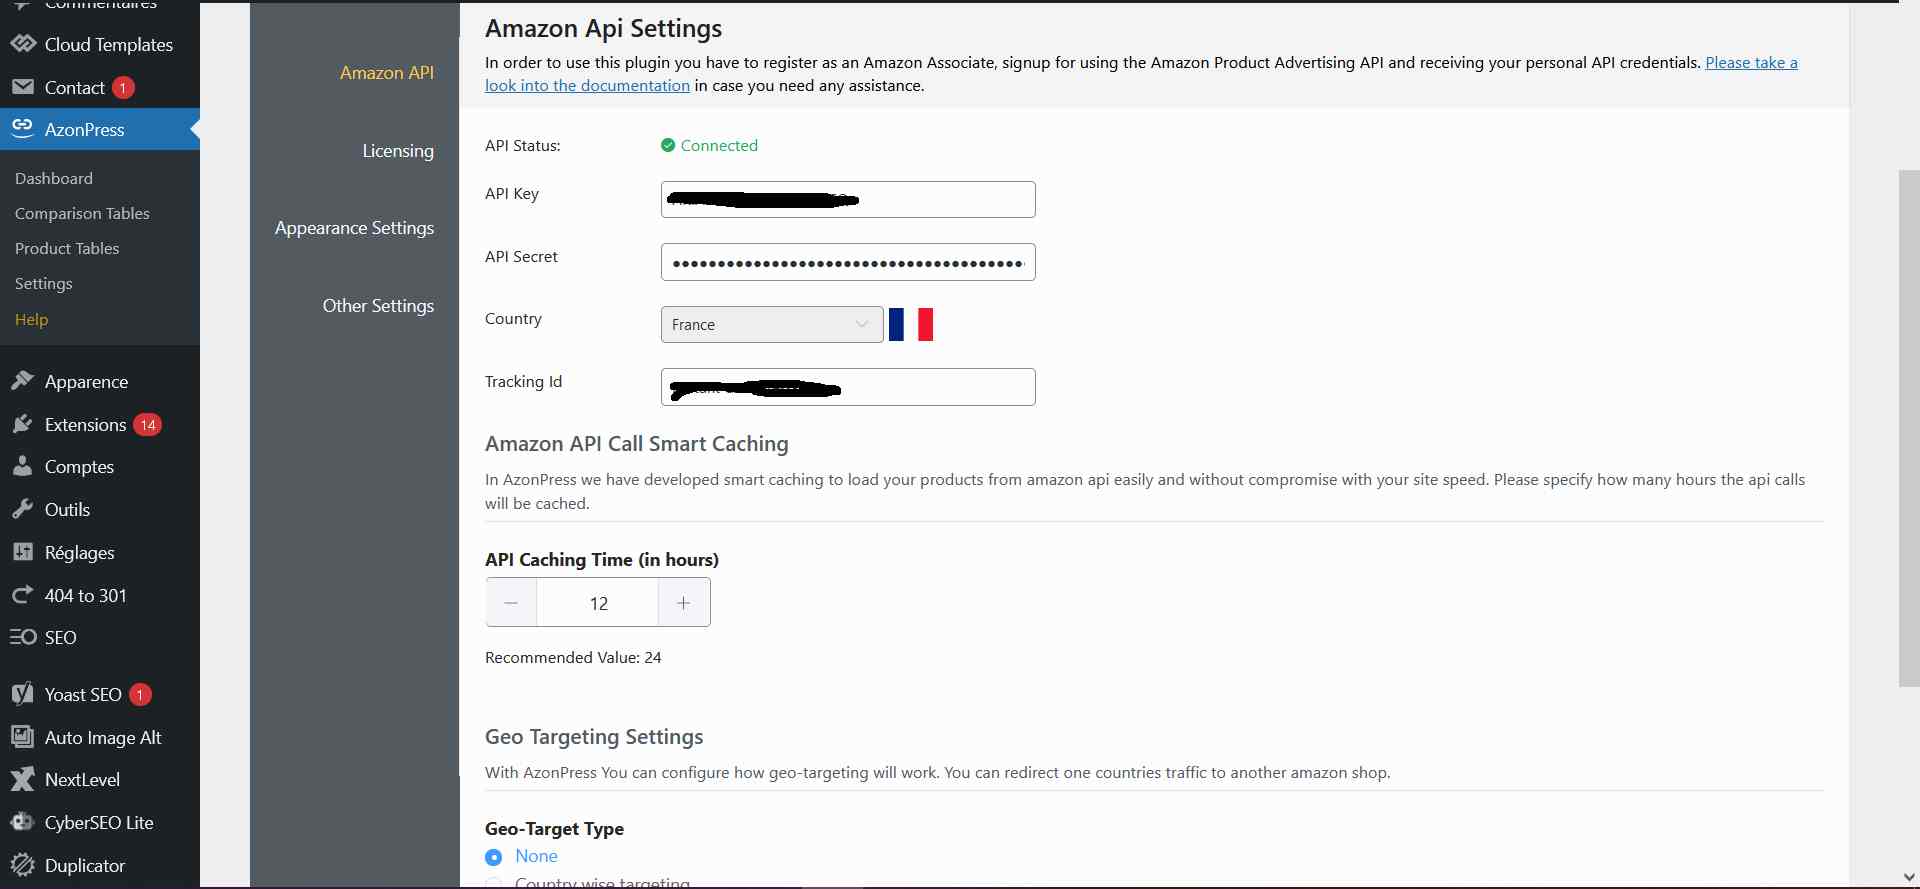Click the Tracking Id input field

(848, 387)
